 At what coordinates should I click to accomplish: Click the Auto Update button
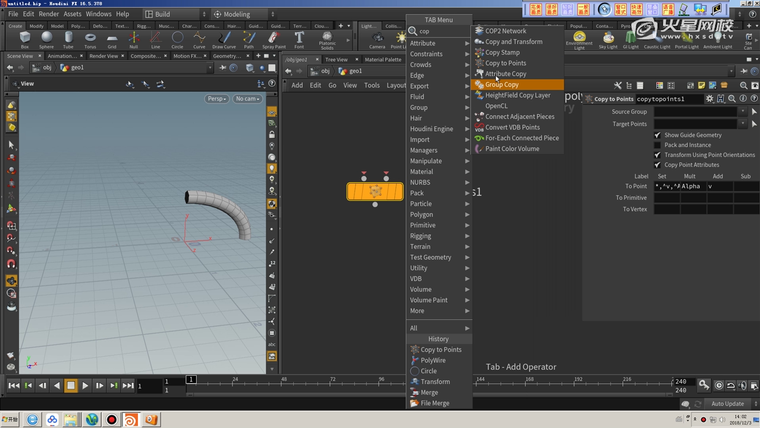click(727, 404)
